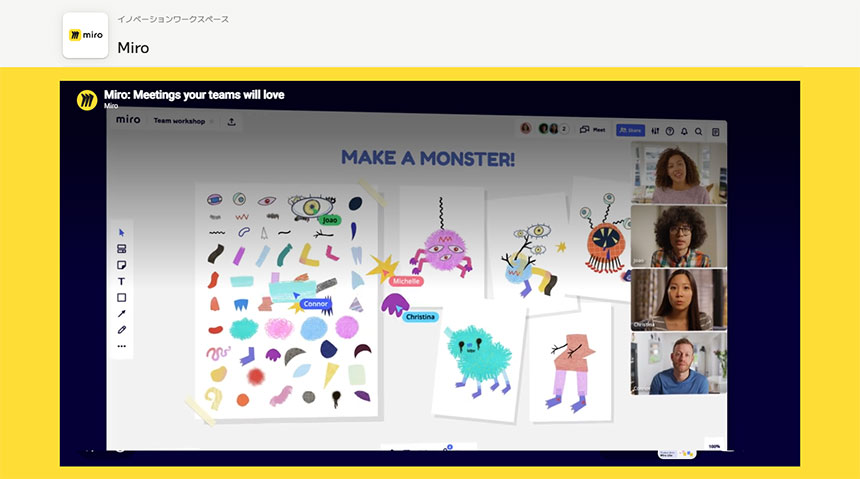Click the export board upload icon

(231, 121)
